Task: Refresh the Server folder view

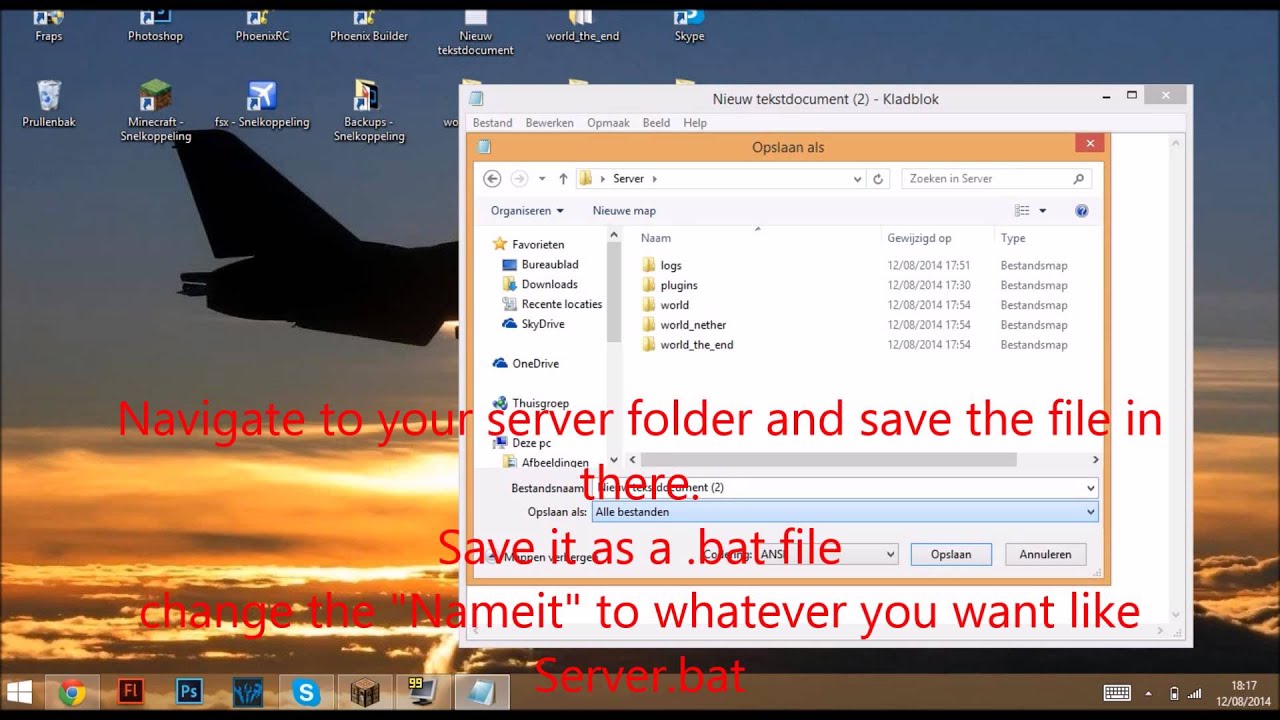Action: pos(878,179)
